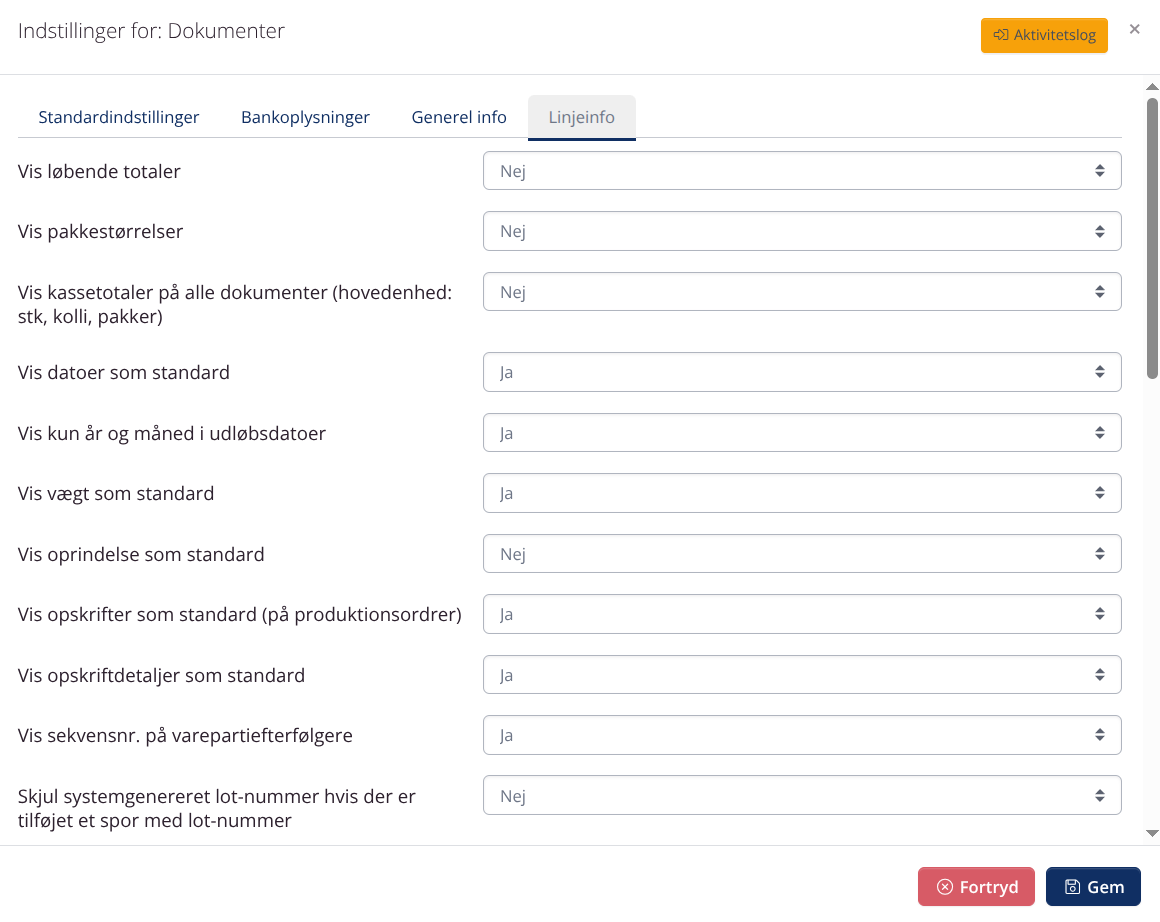Open the udløbsdatoer year-month dropdown
Viewport: 1160px width, 922px height.
pos(801,432)
